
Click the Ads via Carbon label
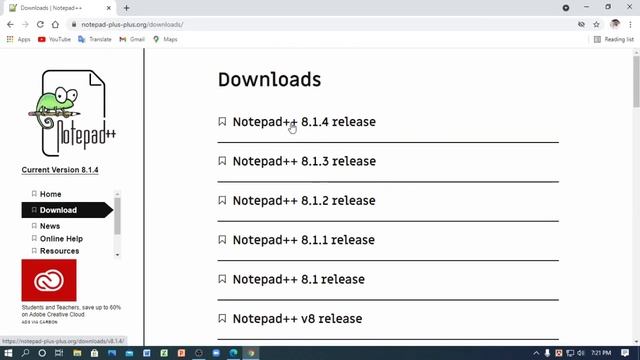pos(40,322)
